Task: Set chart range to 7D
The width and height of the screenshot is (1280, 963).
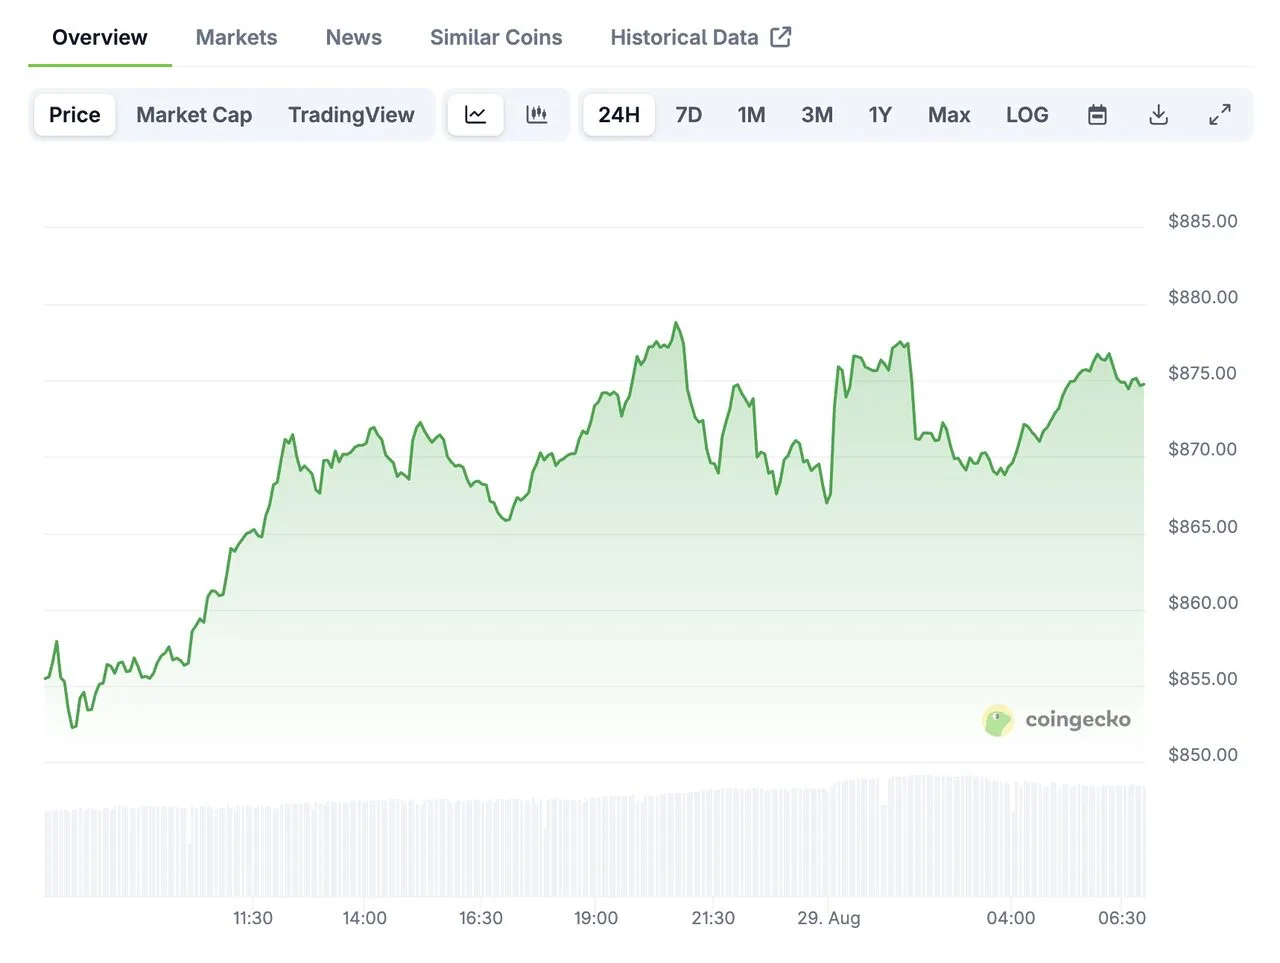Action: pos(688,115)
